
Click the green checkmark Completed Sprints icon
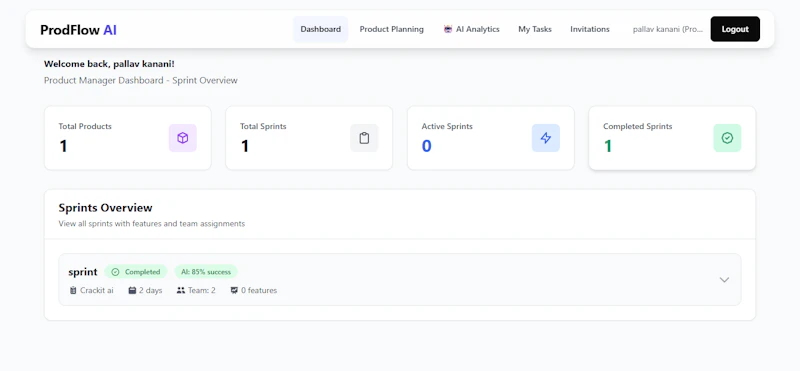click(x=727, y=138)
